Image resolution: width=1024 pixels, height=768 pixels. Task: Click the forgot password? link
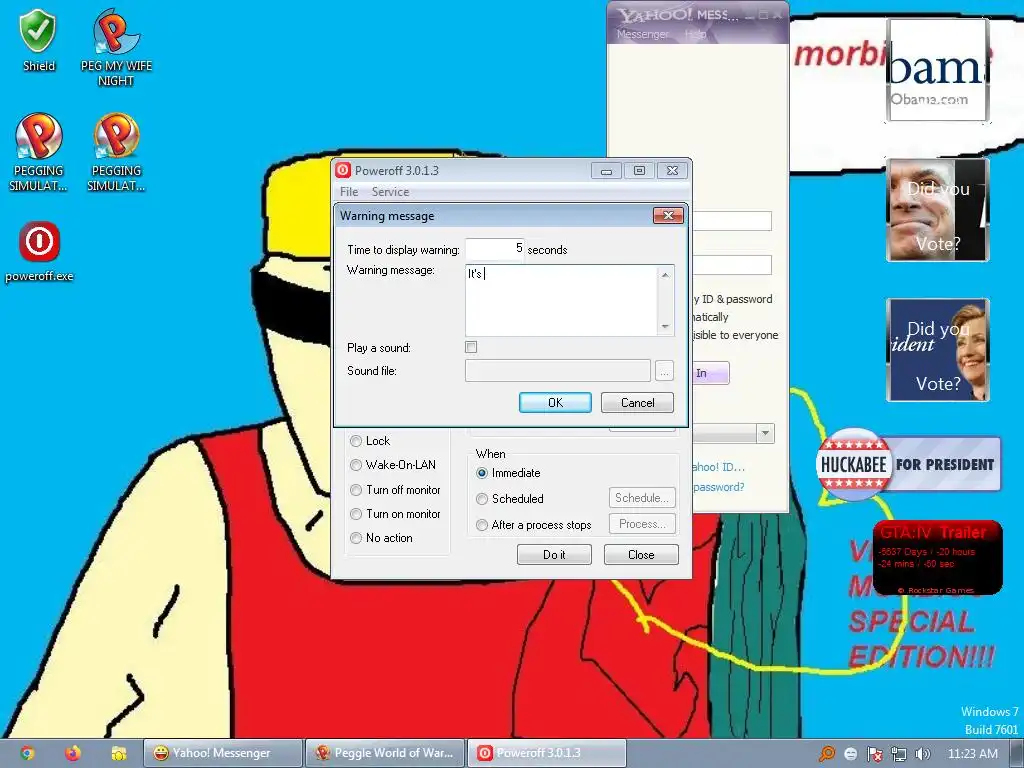(718, 487)
